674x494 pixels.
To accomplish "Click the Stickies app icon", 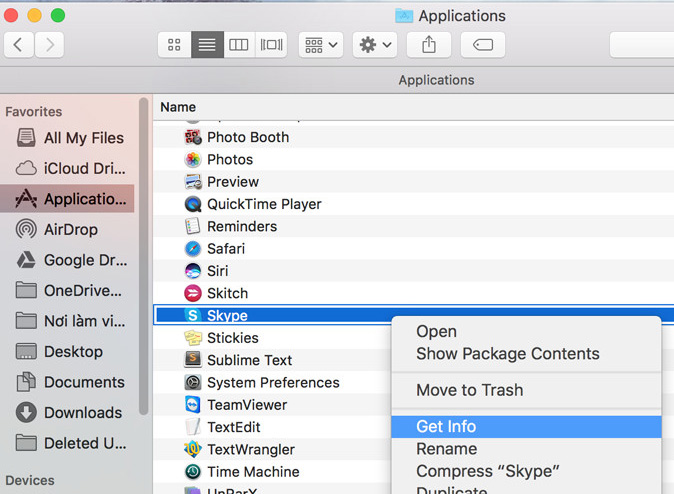I will click(193, 338).
